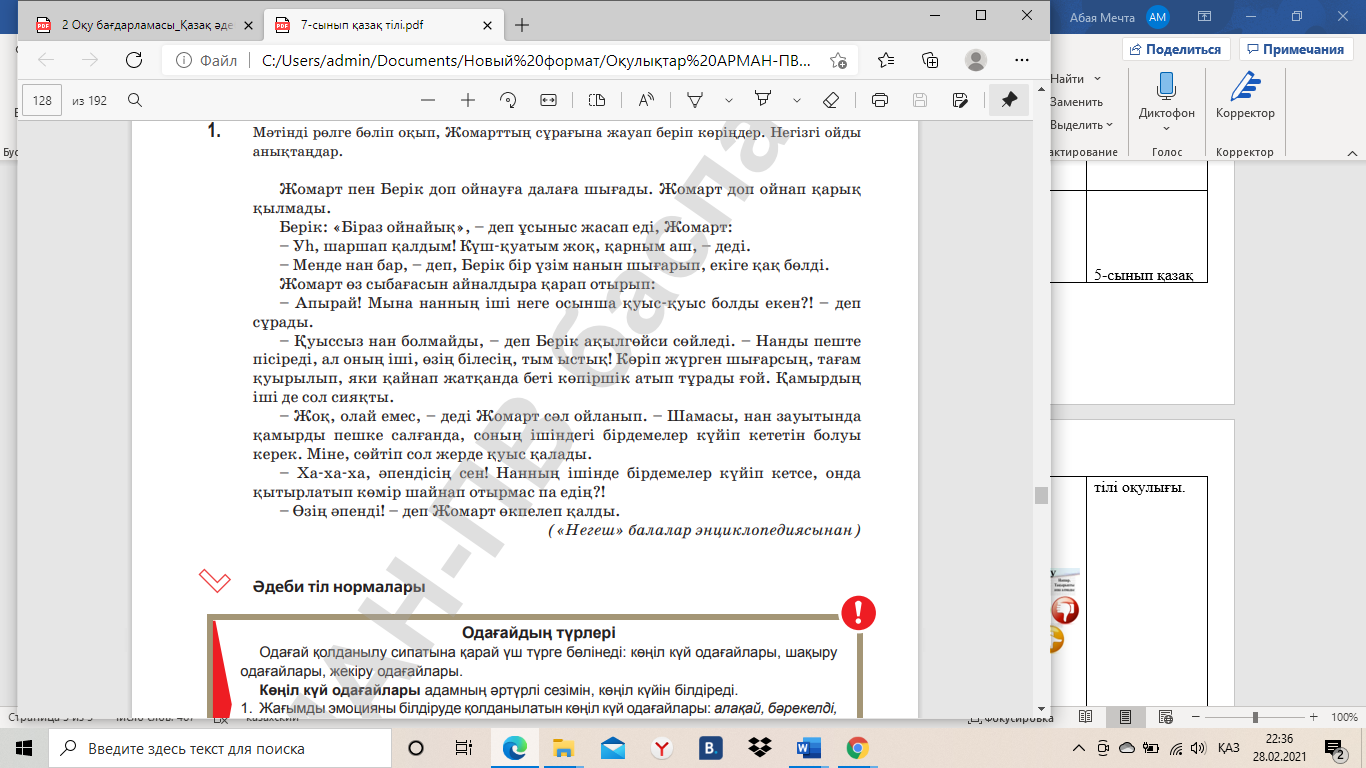1366x768 pixels.
Task: Click the Поделиться button in Word
Action: tap(1176, 49)
